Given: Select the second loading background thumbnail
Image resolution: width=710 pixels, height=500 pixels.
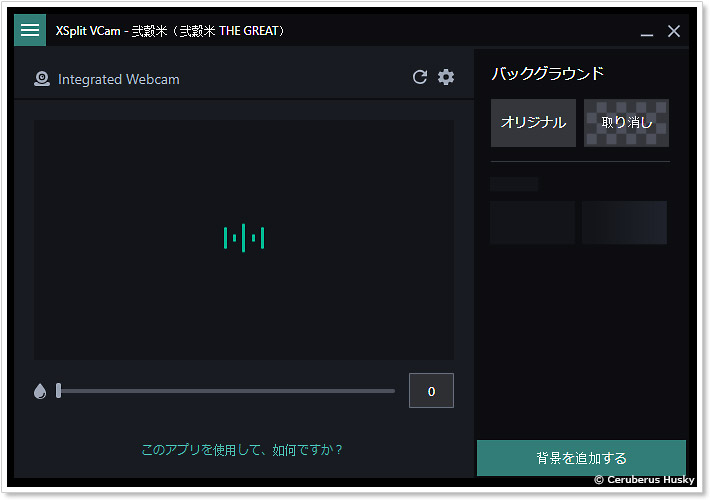Looking at the screenshot, I should 624,222.
